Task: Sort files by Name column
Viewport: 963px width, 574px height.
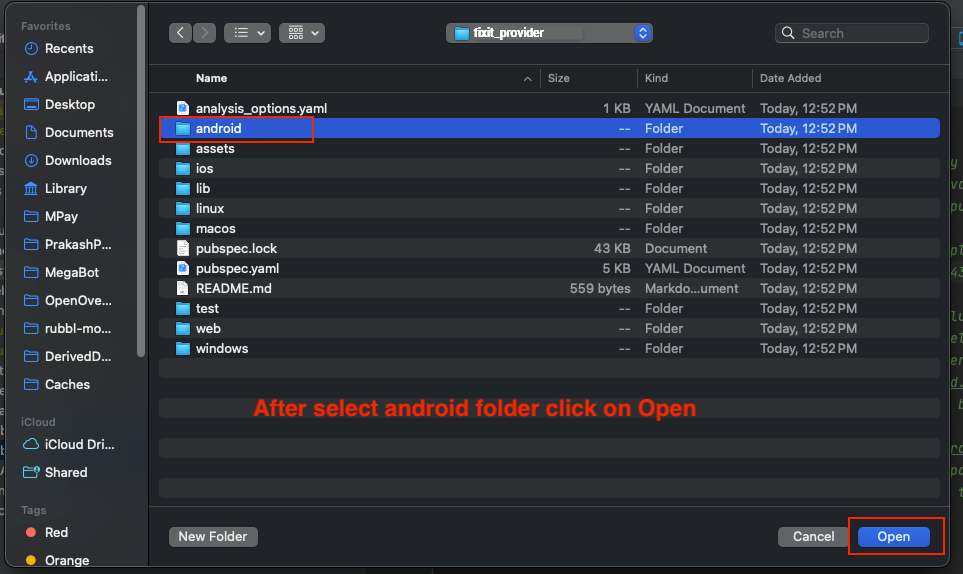Action: [x=211, y=78]
